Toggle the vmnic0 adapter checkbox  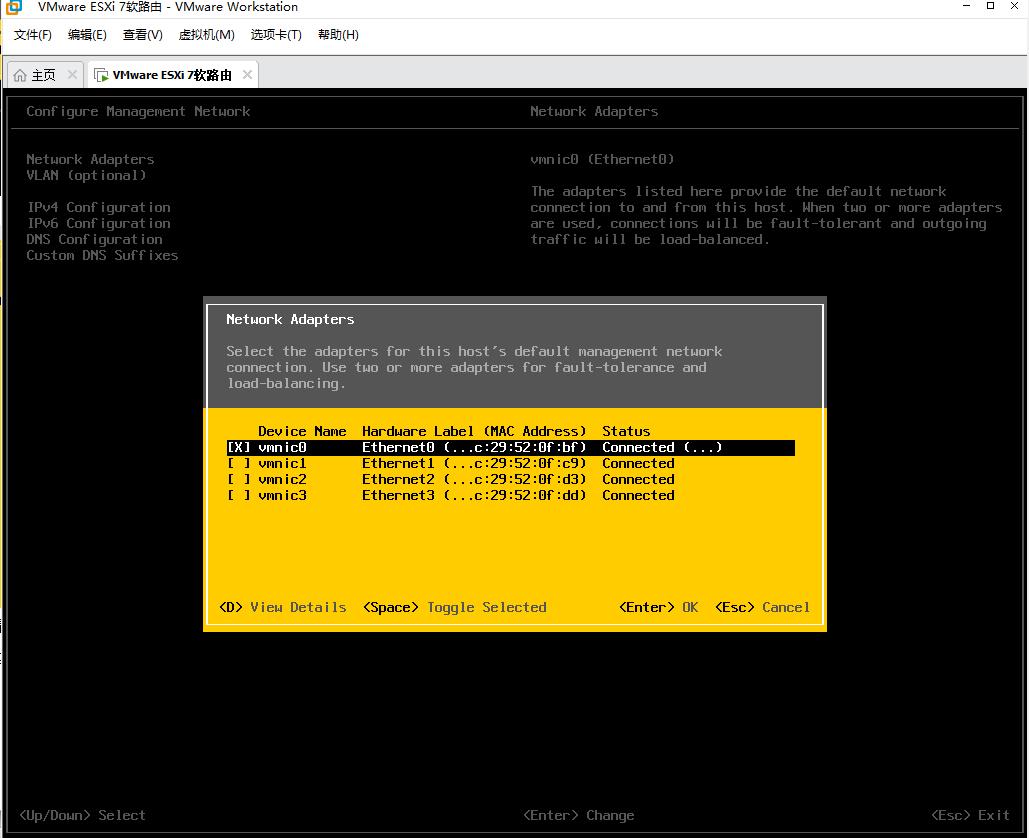coord(239,448)
